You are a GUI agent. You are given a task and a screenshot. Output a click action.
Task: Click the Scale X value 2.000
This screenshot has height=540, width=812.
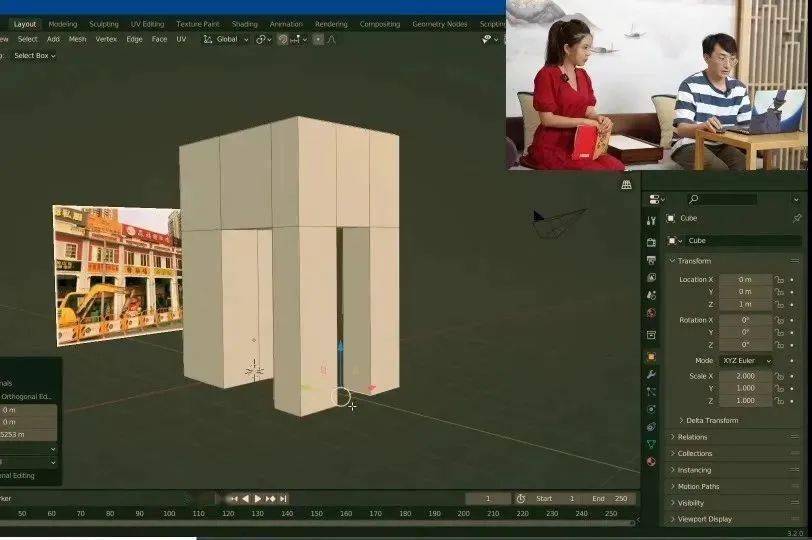click(x=745, y=376)
